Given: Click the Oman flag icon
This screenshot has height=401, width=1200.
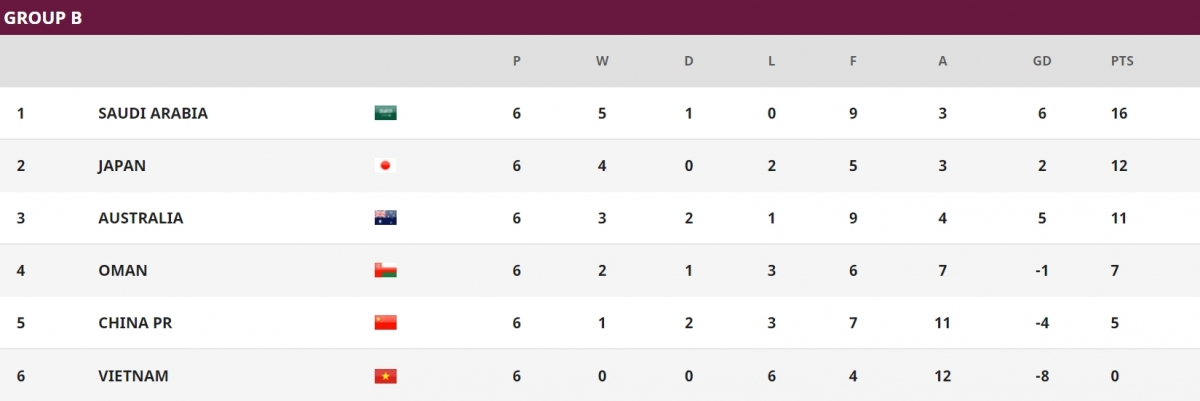Looking at the screenshot, I should click(385, 271).
